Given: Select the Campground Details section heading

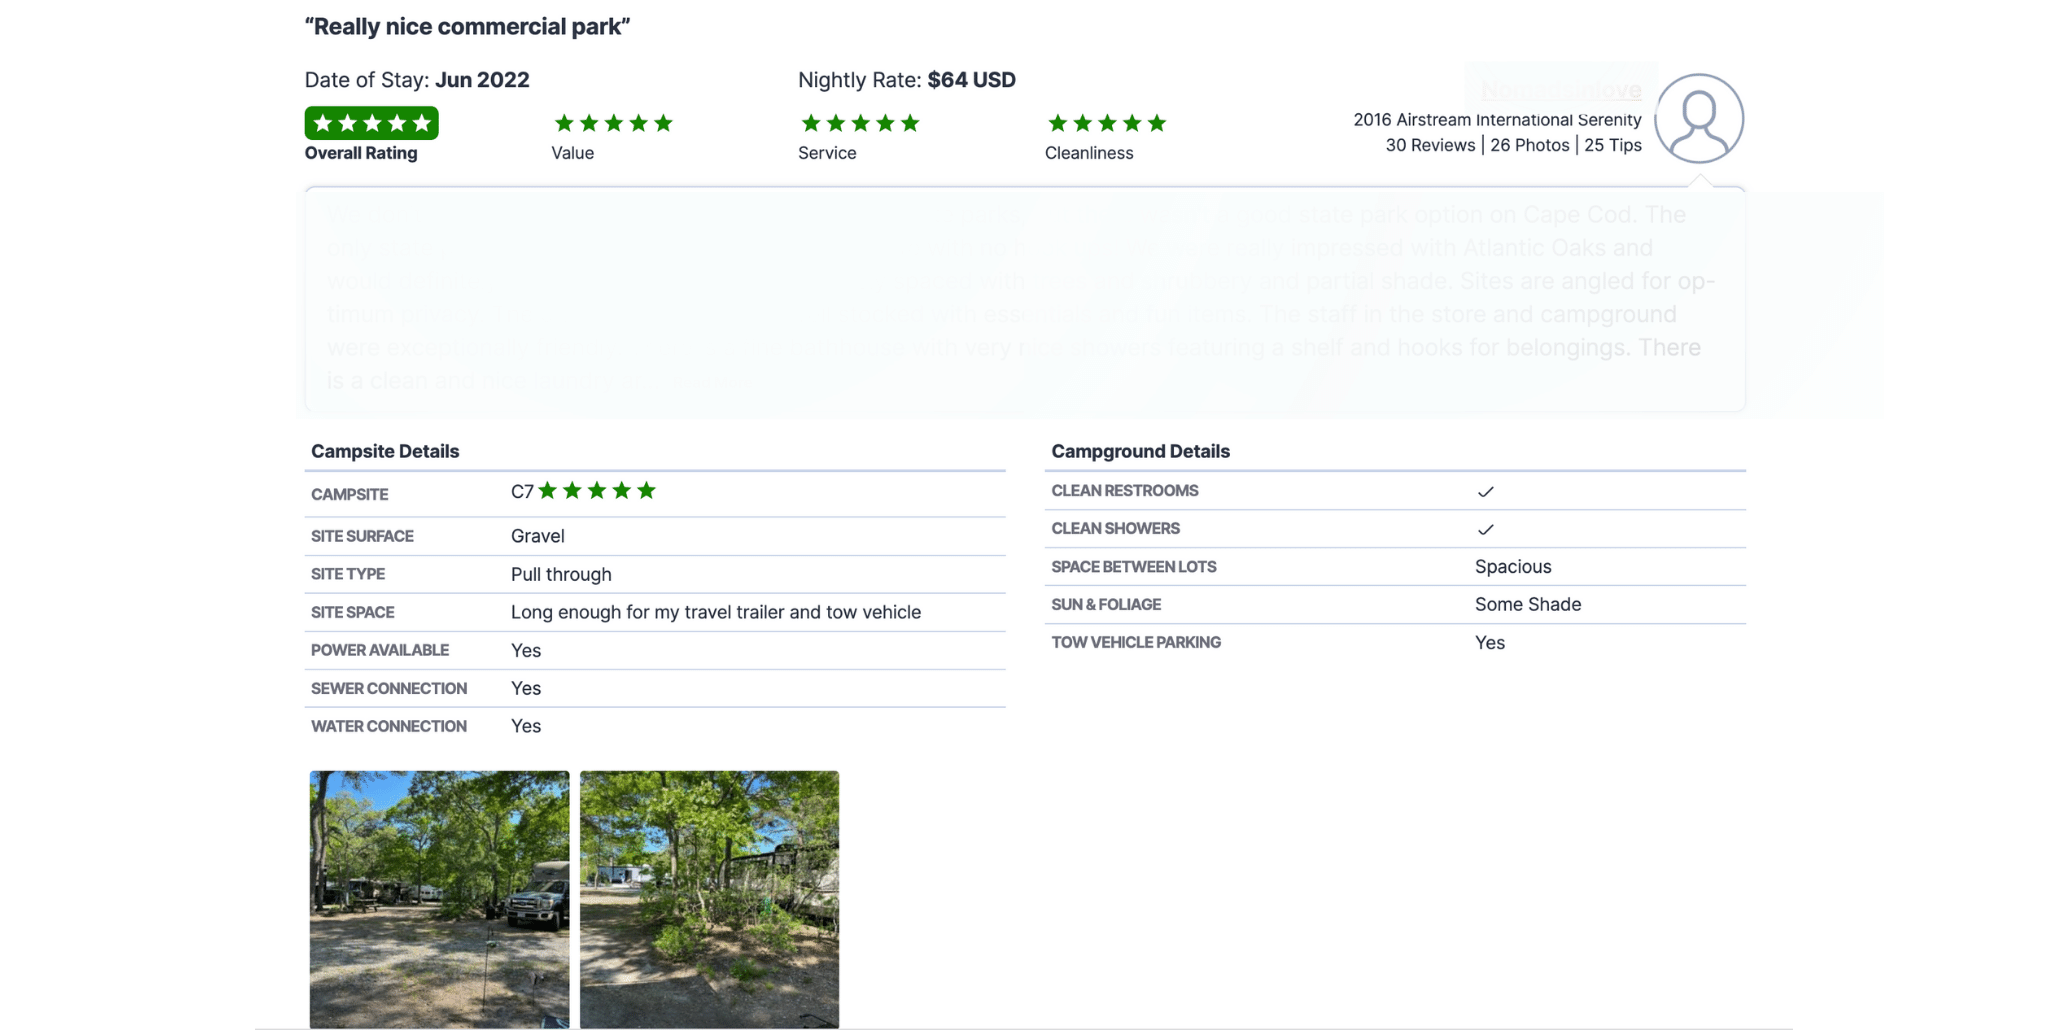Looking at the screenshot, I should (1140, 451).
